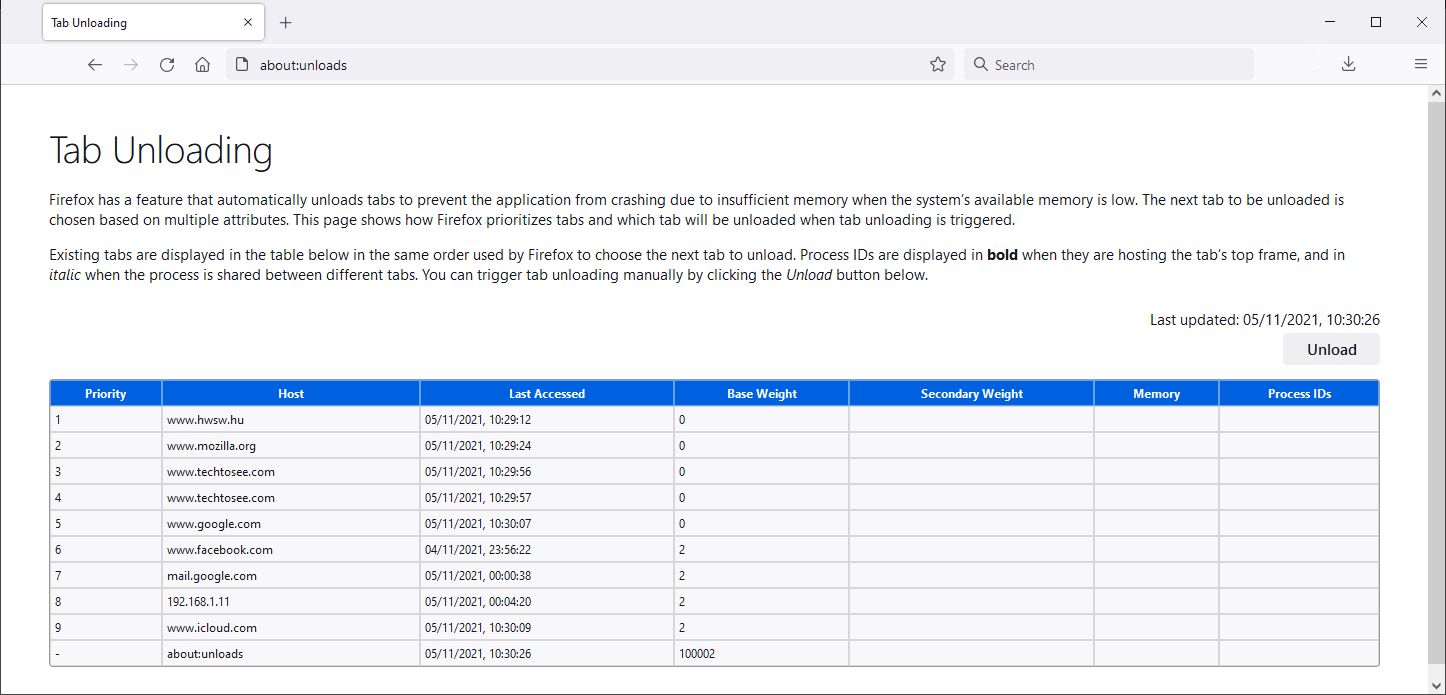The image size is (1446, 695).
Task: Open a new tab with plus button
Action: pyautogui.click(x=286, y=22)
